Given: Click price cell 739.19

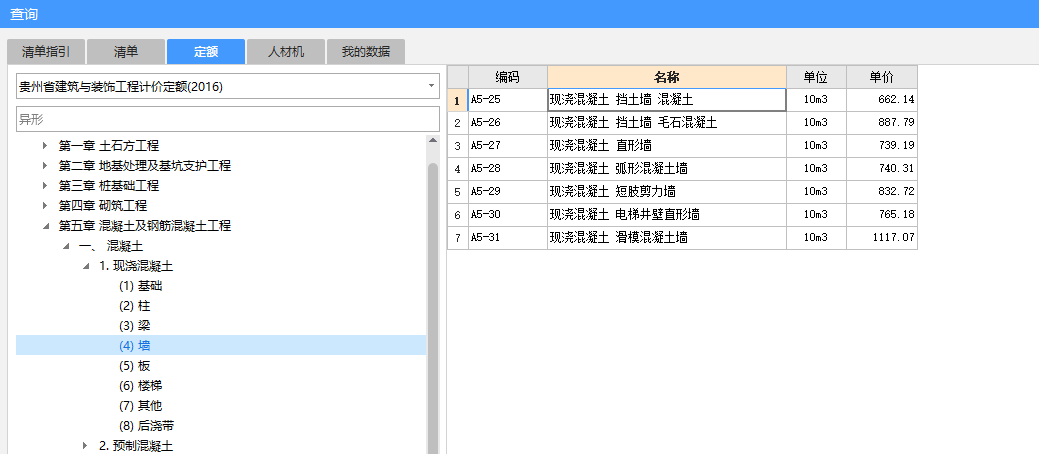Looking at the screenshot, I should click(882, 146).
